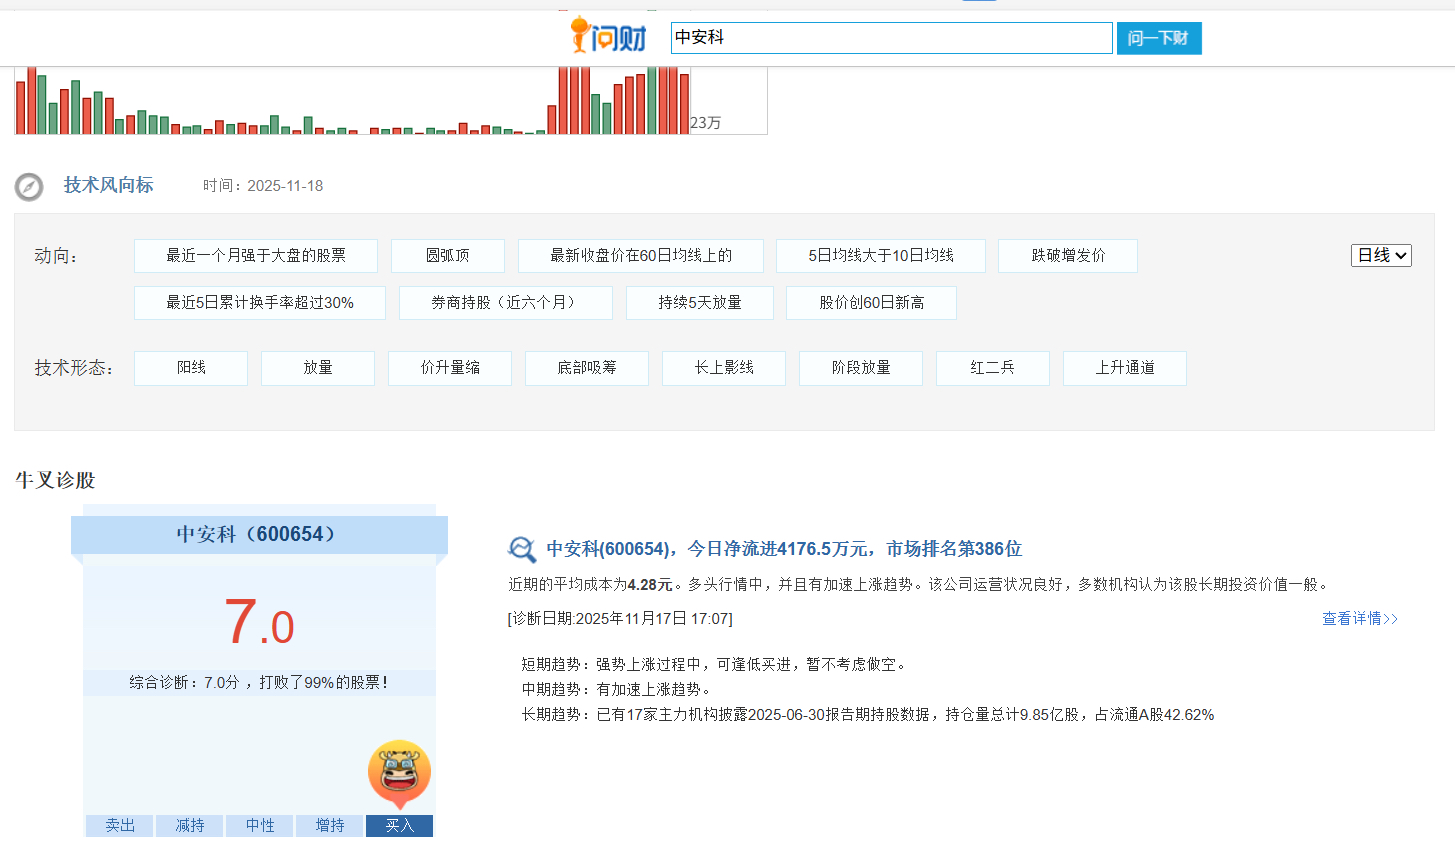Click the 上升通道 pattern tag
The width and height of the screenshot is (1455, 850).
(1124, 368)
